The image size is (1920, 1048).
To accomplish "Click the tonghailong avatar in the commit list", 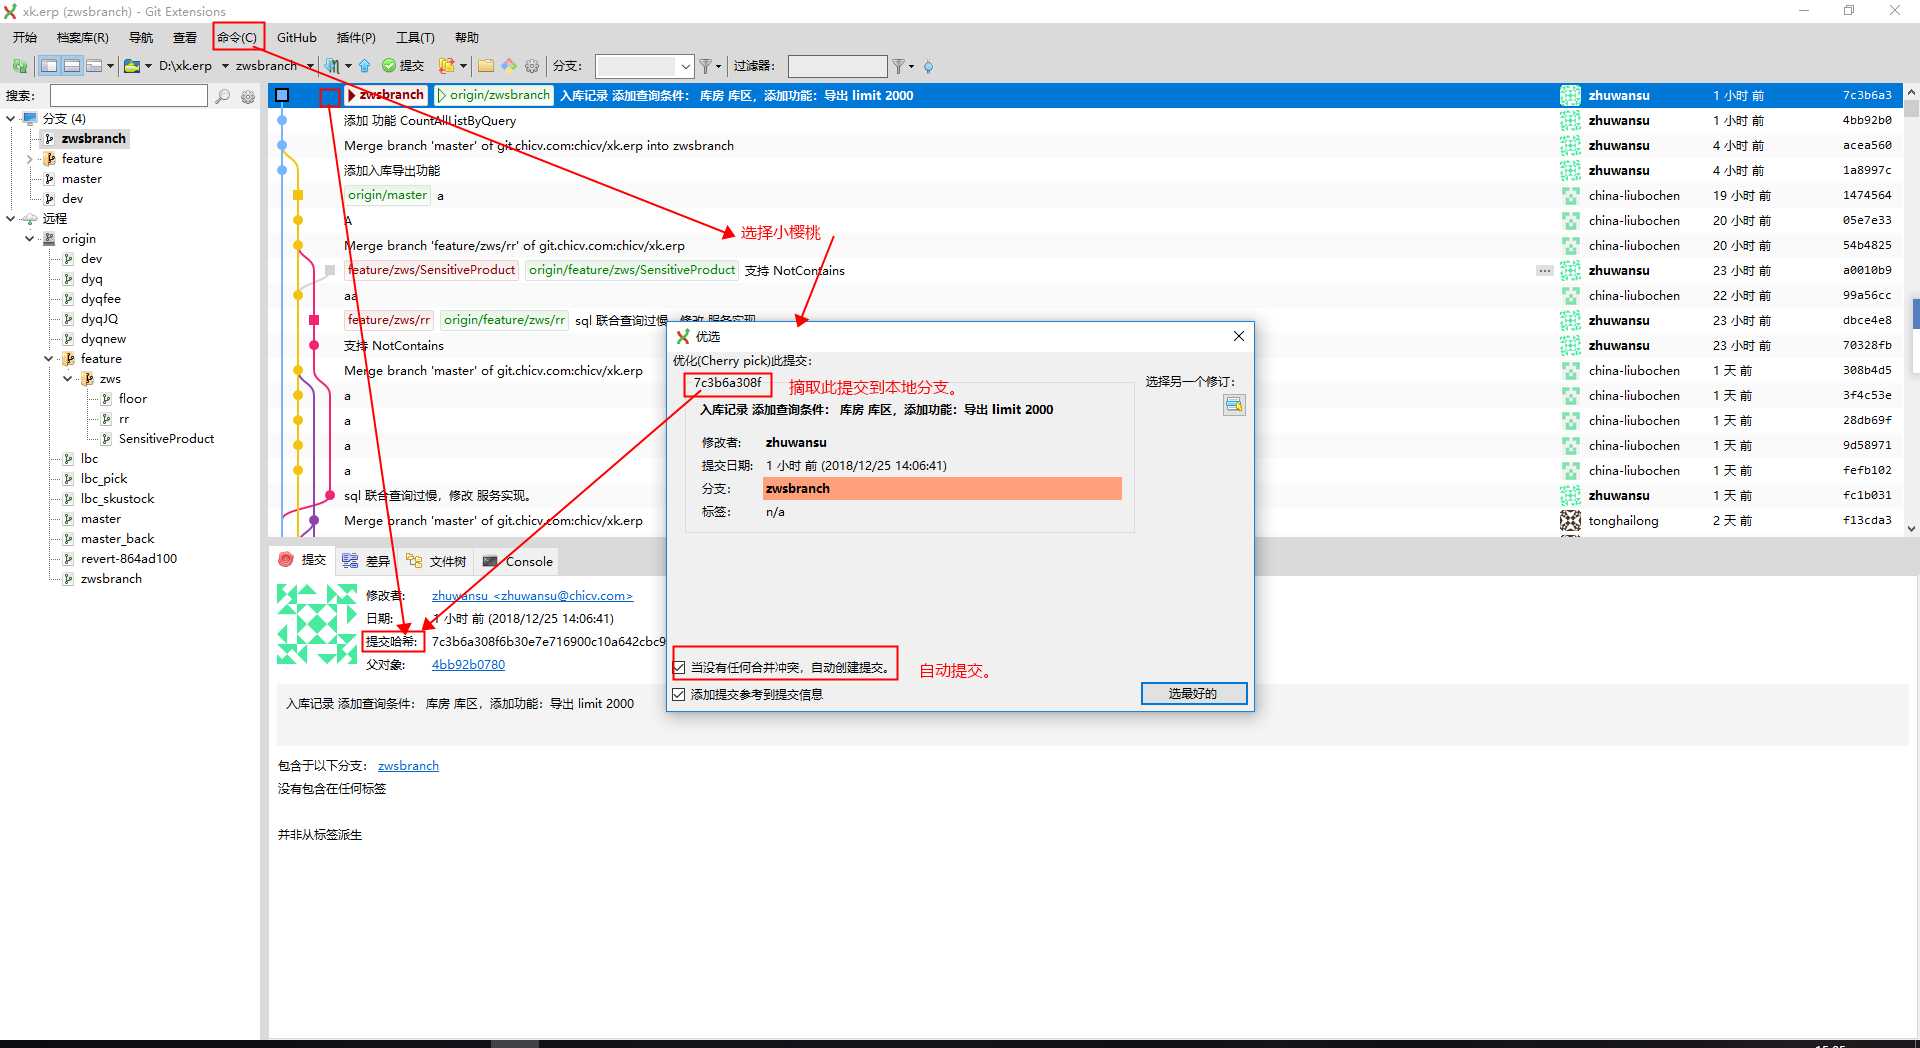I will (x=1571, y=520).
